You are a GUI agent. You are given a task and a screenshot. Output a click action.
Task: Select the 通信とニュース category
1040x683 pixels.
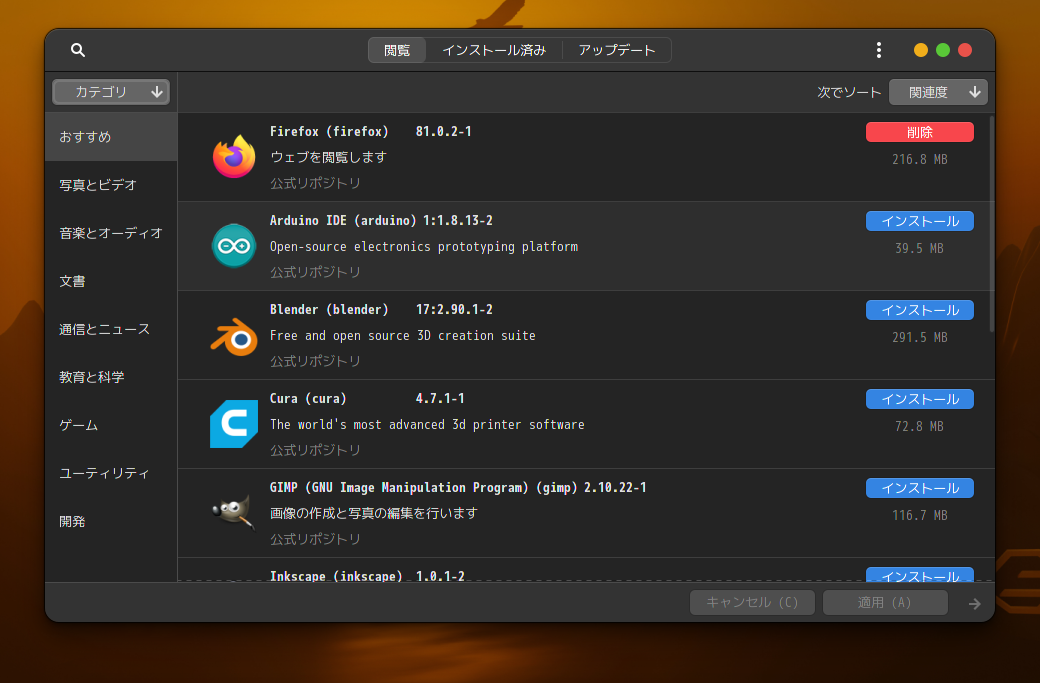111,329
